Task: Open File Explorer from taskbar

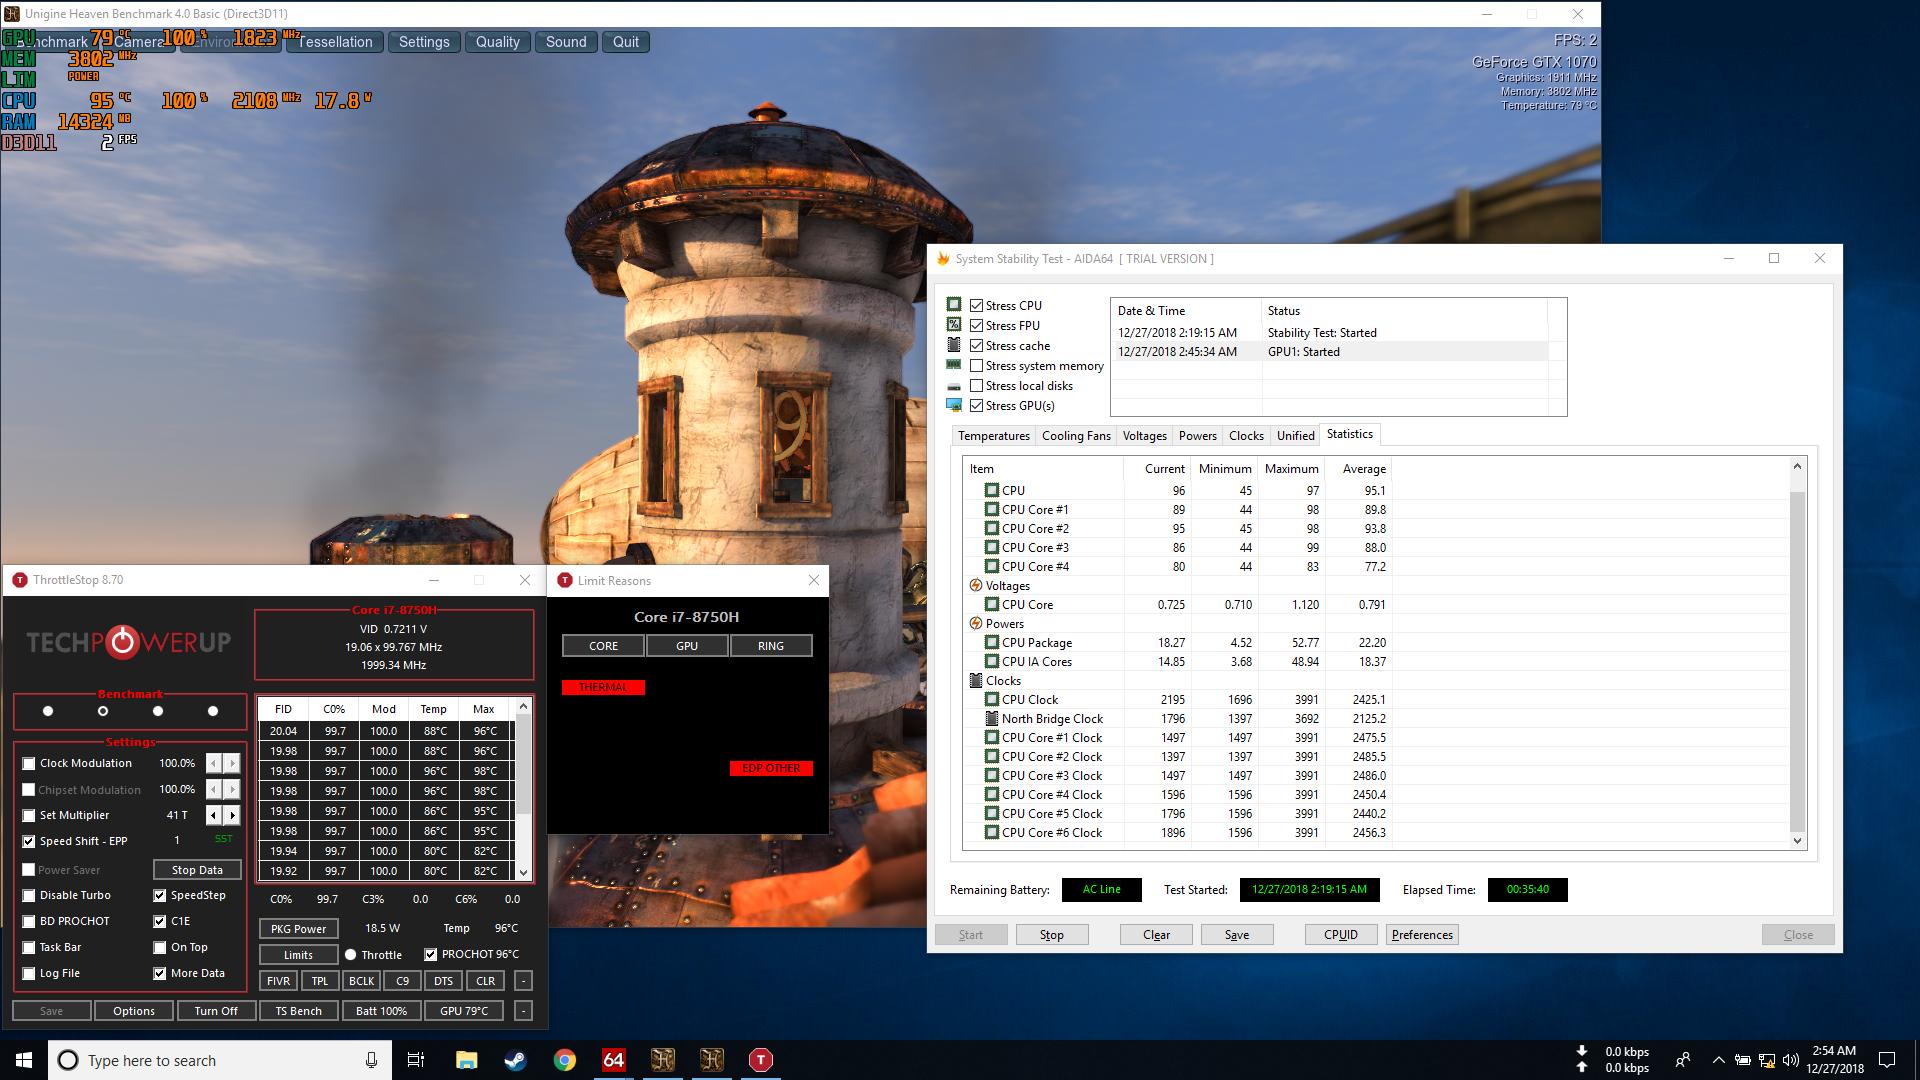Action: click(x=466, y=1060)
